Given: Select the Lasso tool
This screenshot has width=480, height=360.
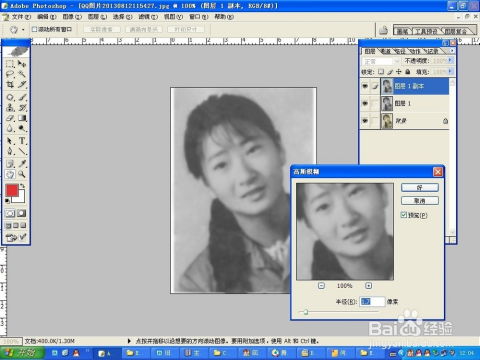Looking at the screenshot, I should [x=10, y=74].
